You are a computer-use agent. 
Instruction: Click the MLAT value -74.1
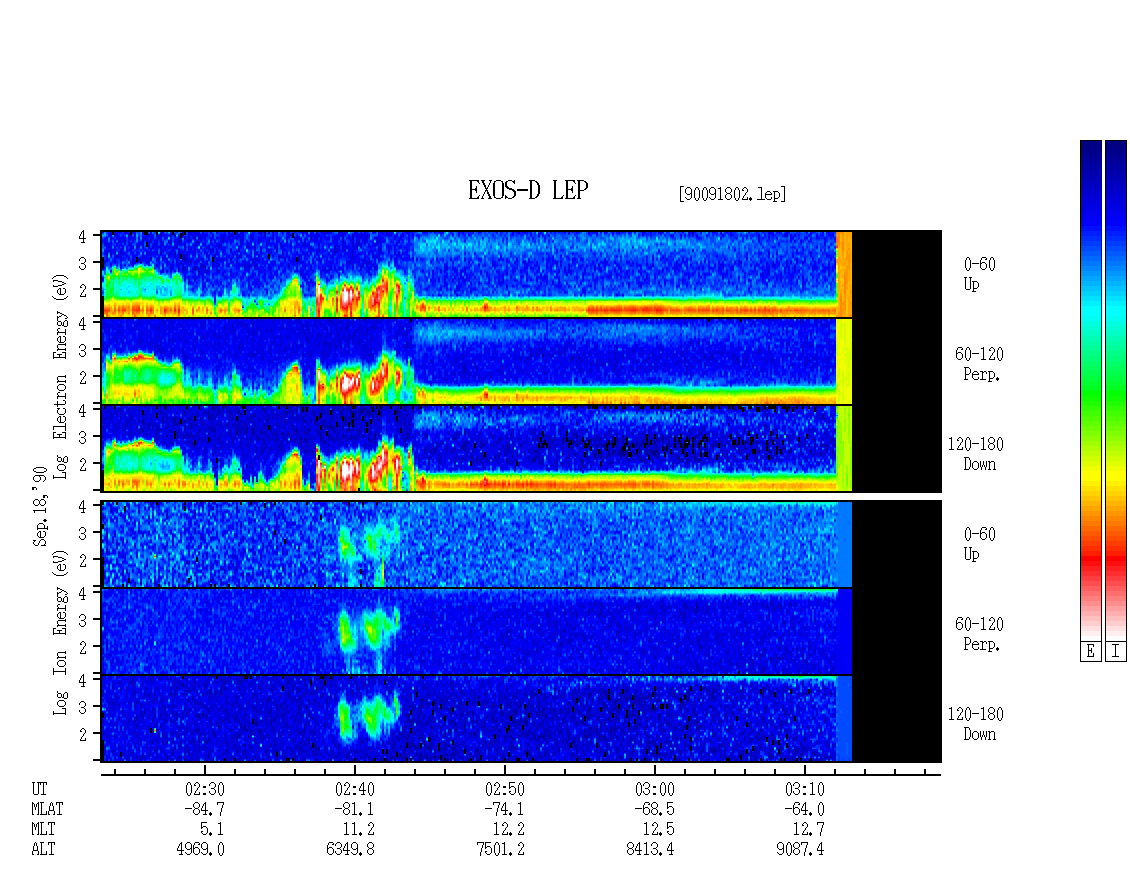pos(504,809)
